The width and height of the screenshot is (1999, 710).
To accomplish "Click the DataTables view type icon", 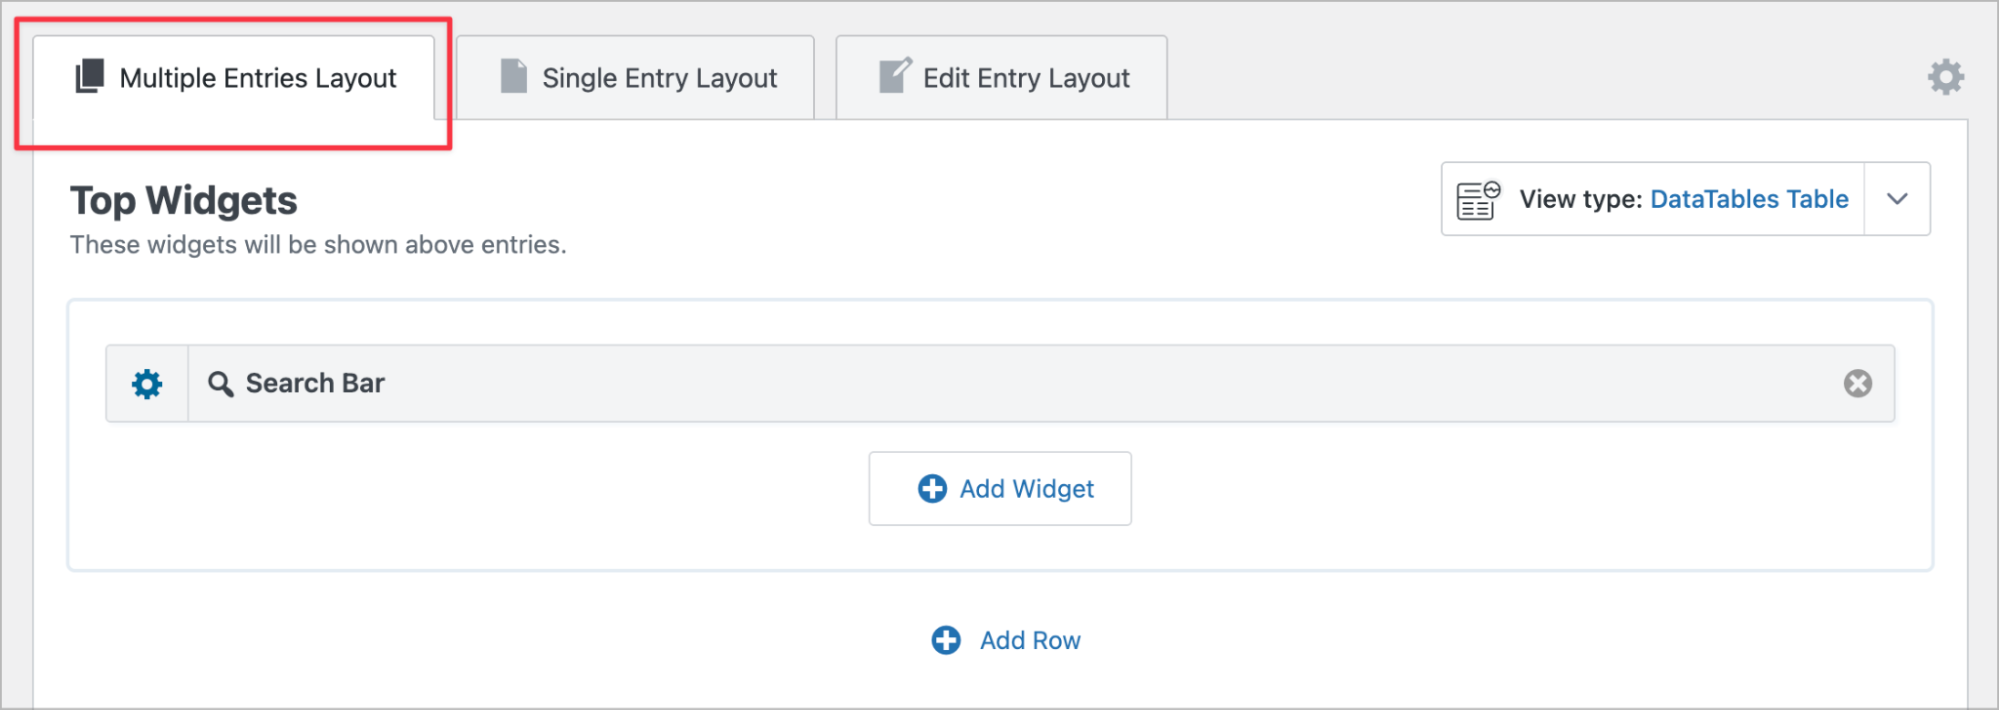I will (x=1478, y=200).
